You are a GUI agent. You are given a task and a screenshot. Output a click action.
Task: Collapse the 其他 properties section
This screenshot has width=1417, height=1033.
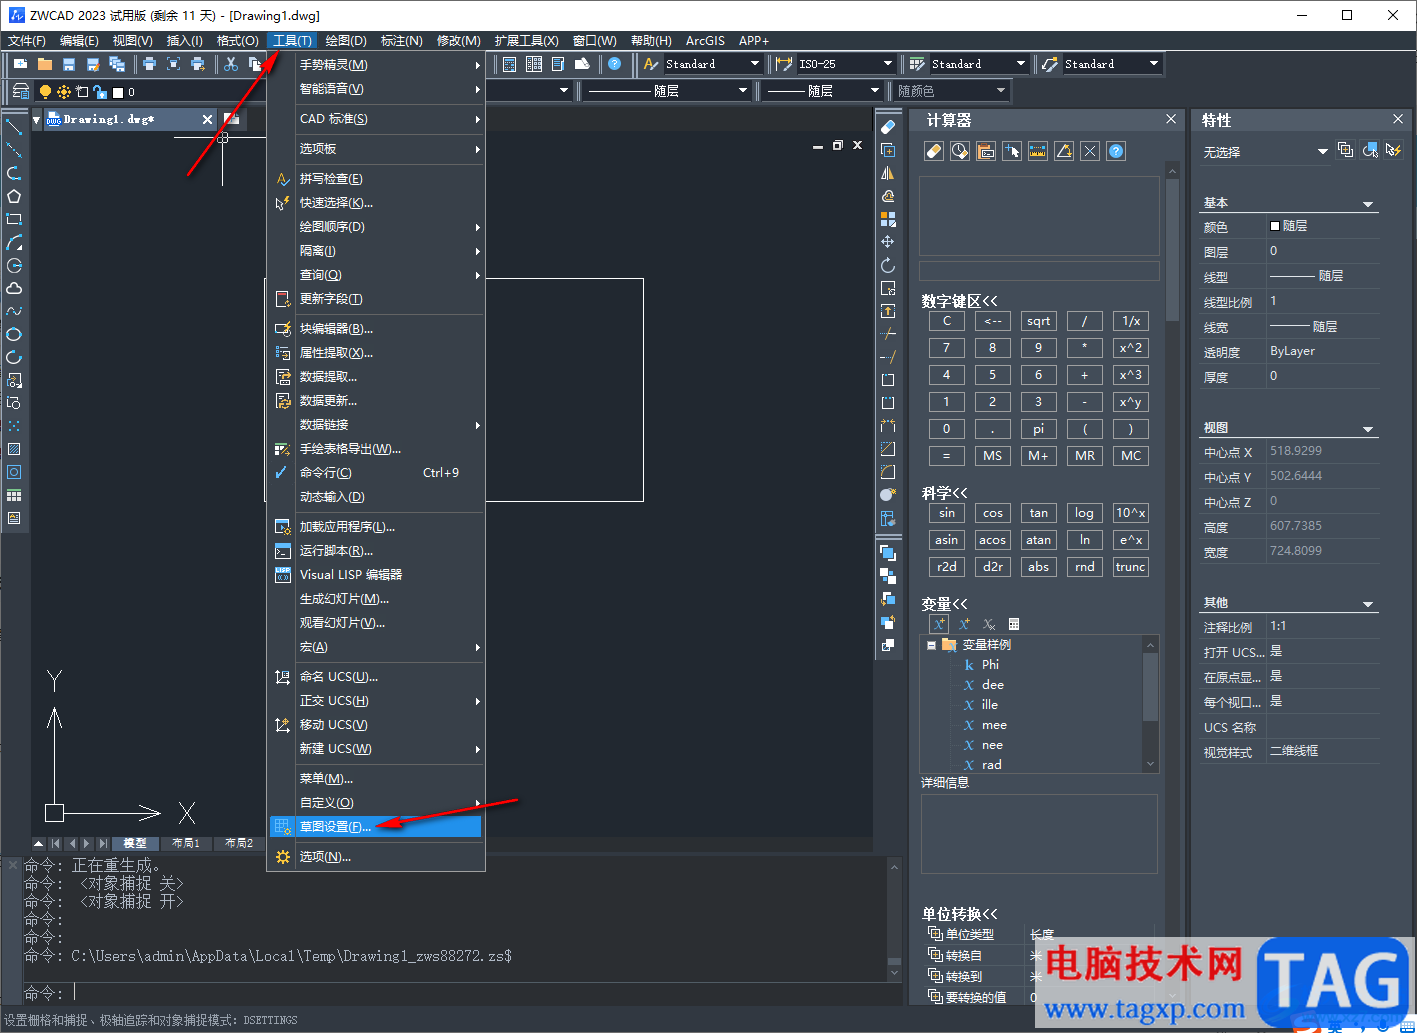1369,604
